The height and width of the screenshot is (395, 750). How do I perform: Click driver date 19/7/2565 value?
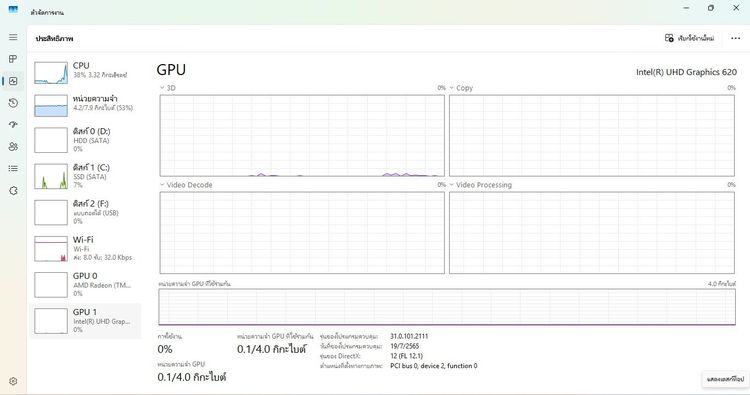[x=405, y=346]
